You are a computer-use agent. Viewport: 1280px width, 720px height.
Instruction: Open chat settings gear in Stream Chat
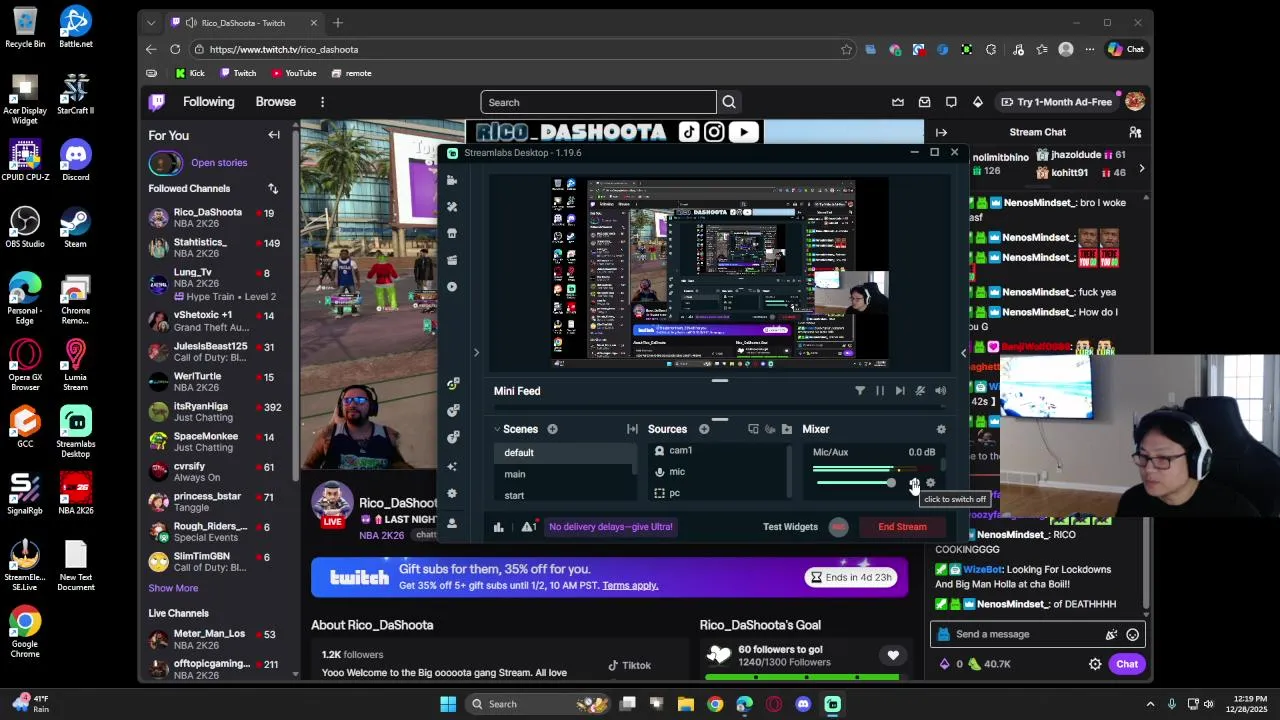tap(1095, 664)
